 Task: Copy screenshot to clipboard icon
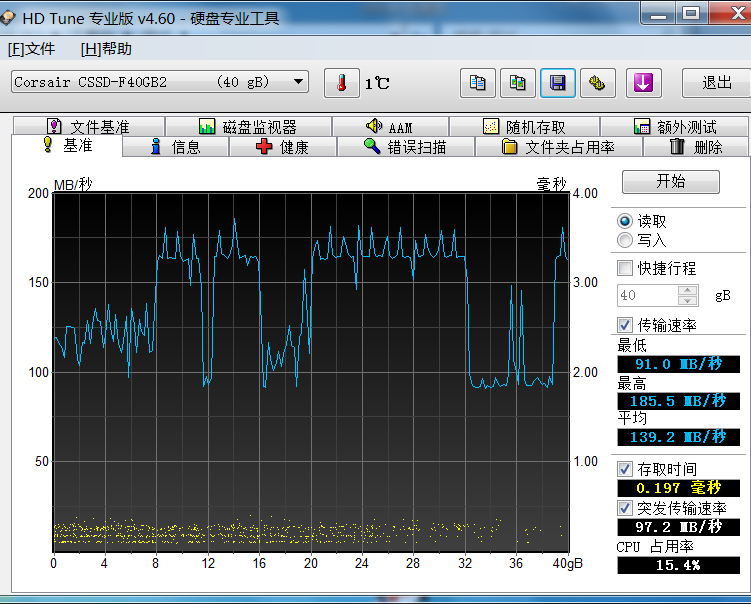pos(518,83)
